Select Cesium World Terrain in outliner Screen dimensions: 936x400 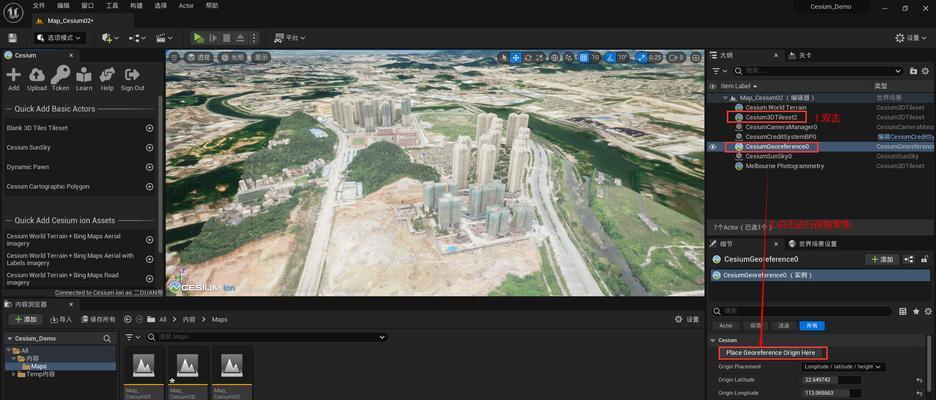click(x=775, y=107)
